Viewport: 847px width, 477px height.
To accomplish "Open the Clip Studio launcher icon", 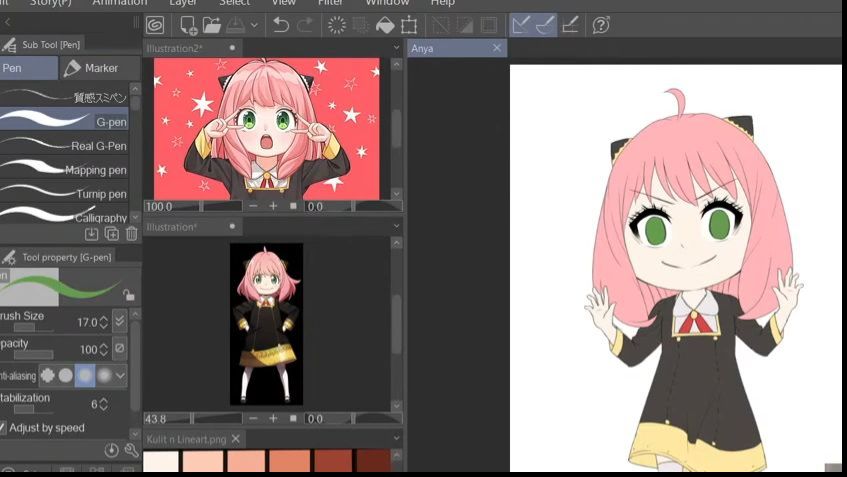I will tap(155, 25).
